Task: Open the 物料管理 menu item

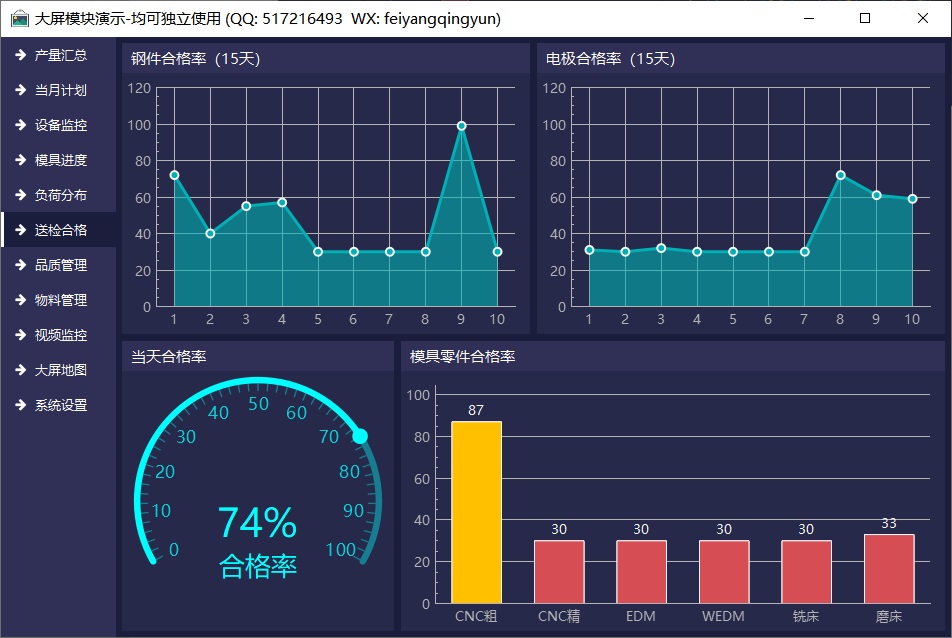Action: pyautogui.click(x=60, y=300)
